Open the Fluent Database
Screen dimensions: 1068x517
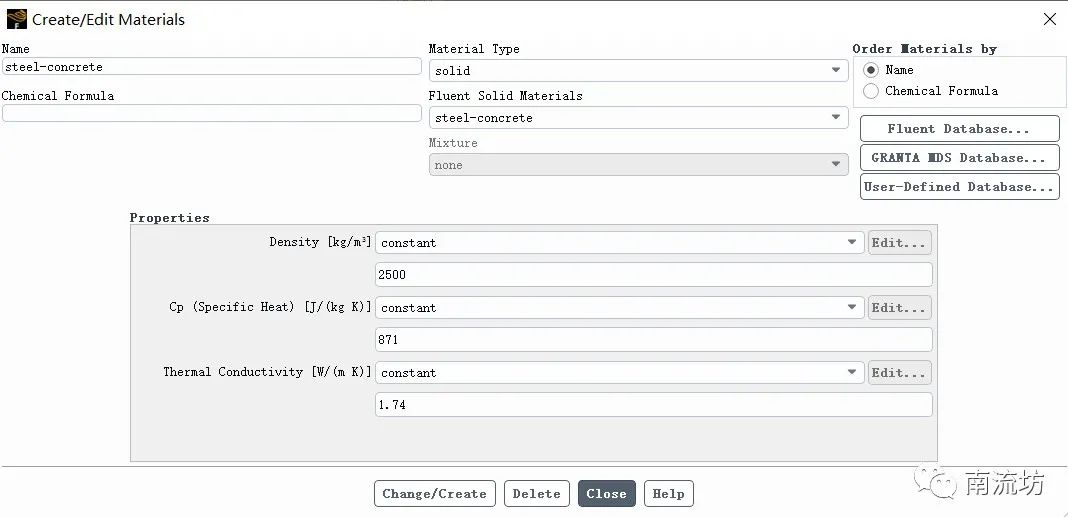tap(960, 129)
